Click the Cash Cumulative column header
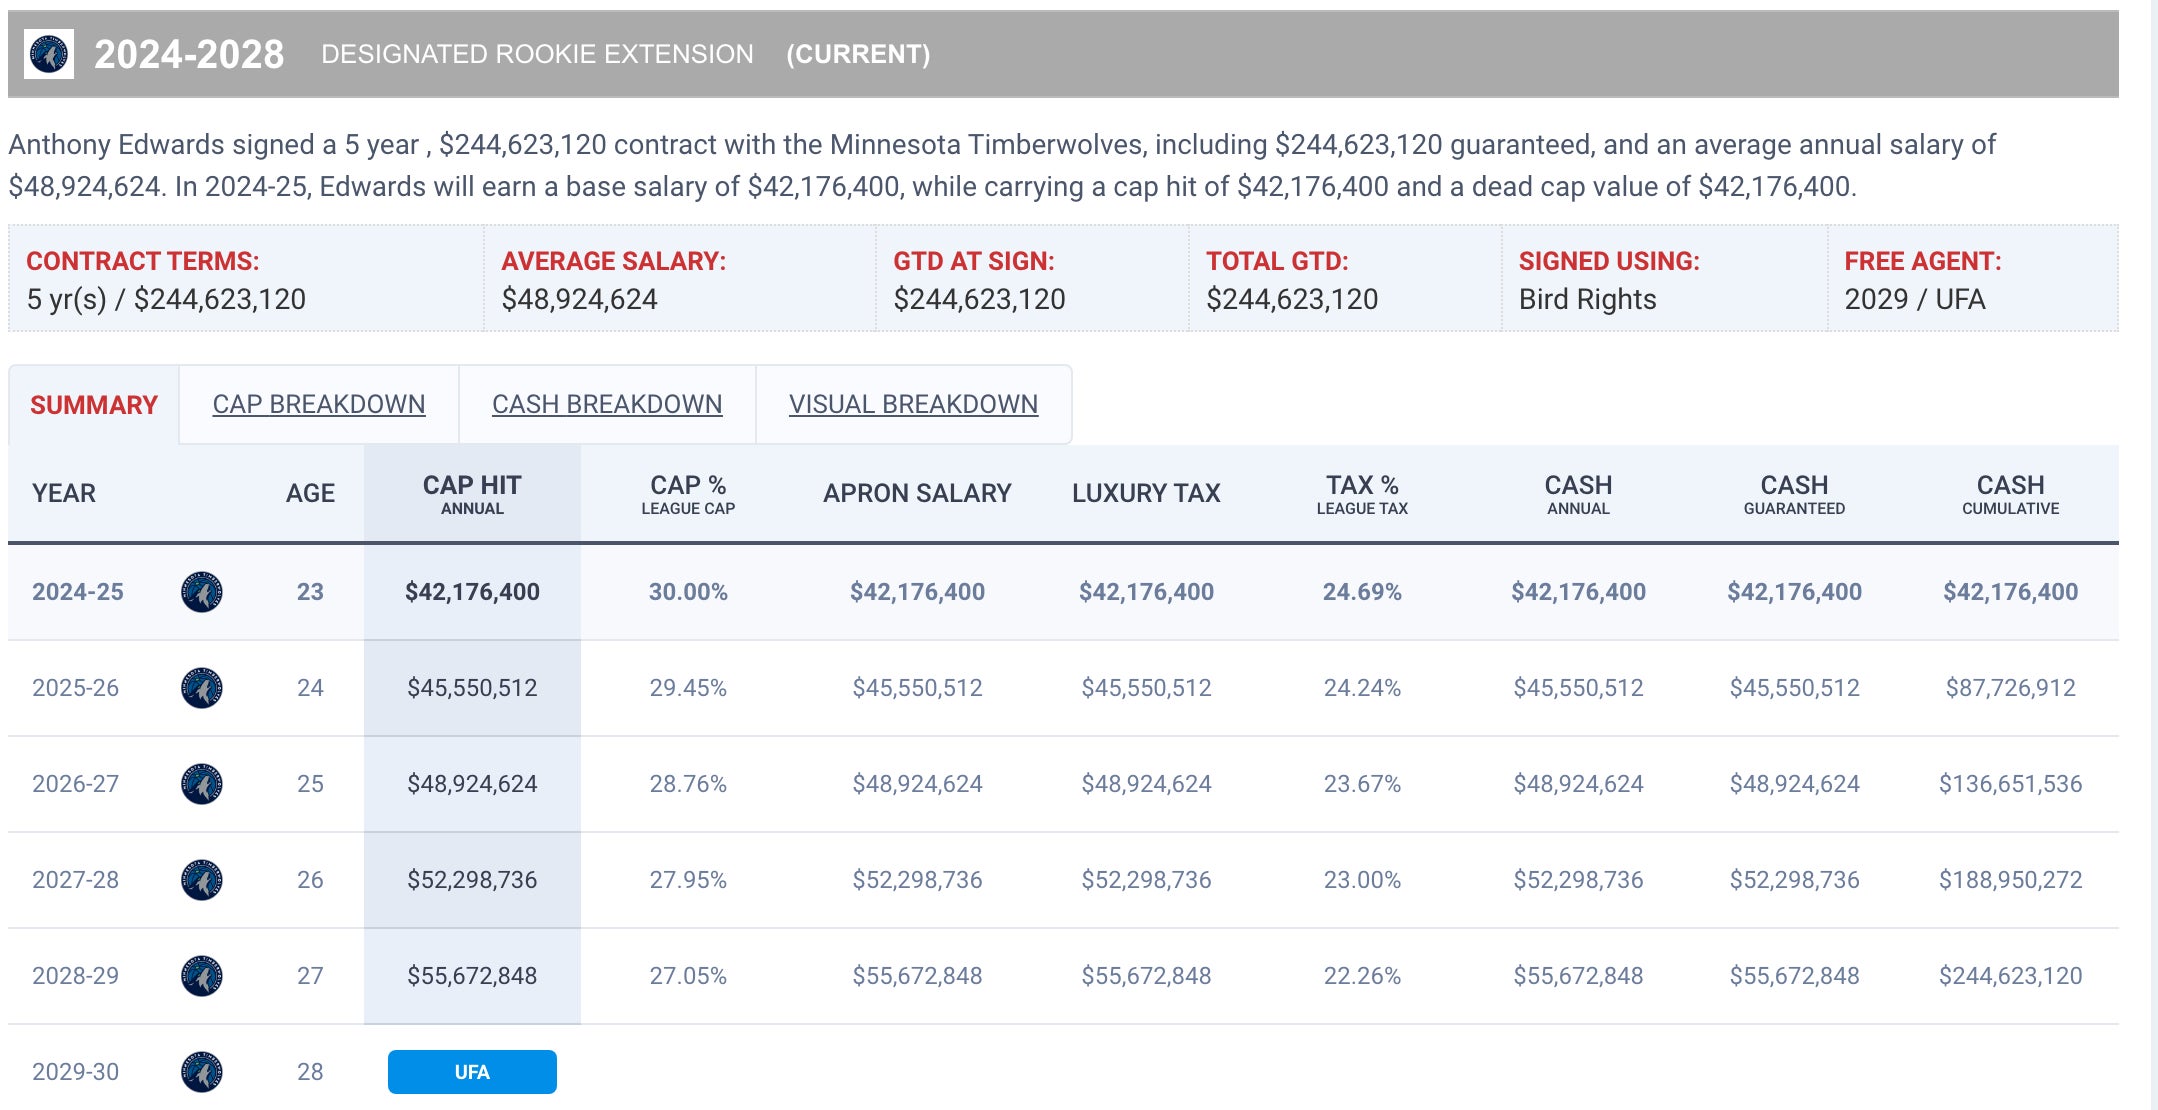Image resolution: width=2158 pixels, height=1110 pixels. [2010, 494]
